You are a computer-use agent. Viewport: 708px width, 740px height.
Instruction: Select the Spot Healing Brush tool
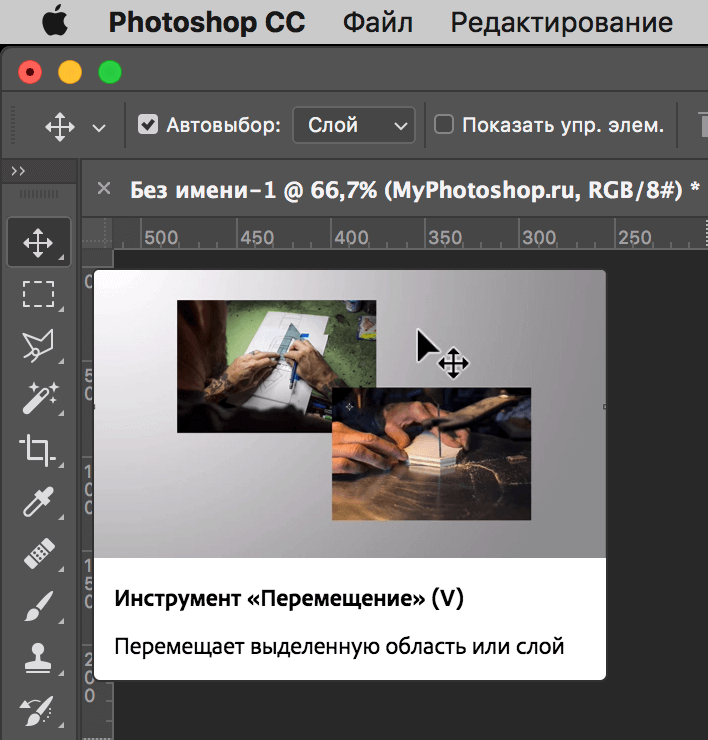[x=39, y=553]
